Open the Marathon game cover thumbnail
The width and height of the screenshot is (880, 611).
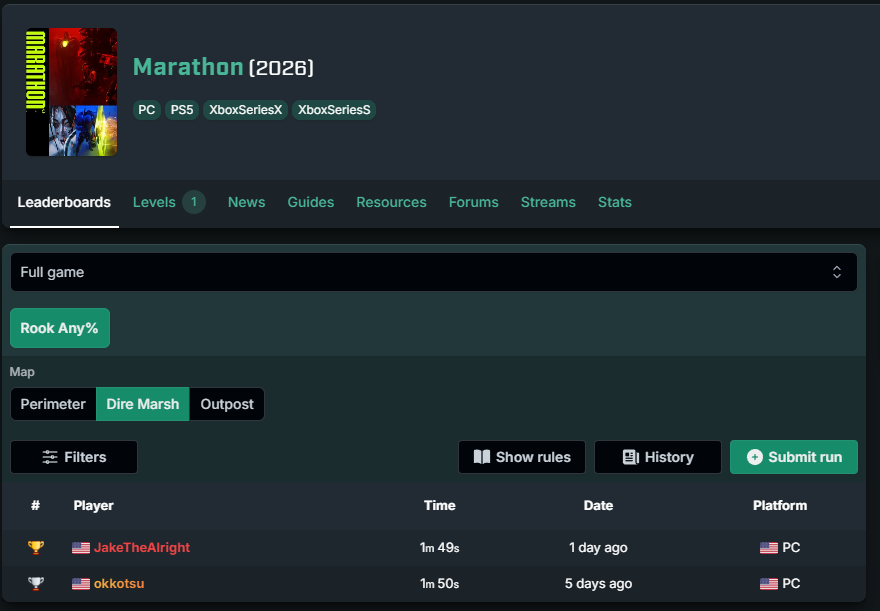(71, 92)
